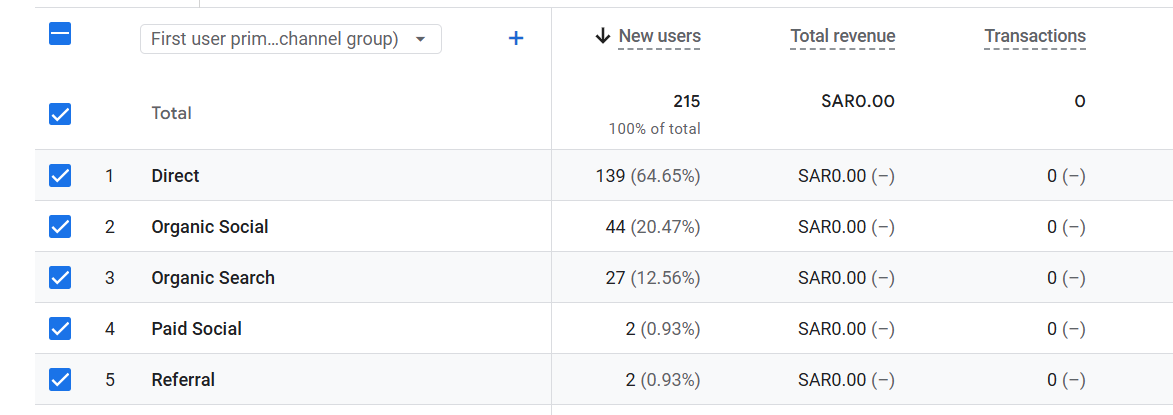Untick the Organic Search row checkbox
The image size is (1173, 415).
pos(60,278)
